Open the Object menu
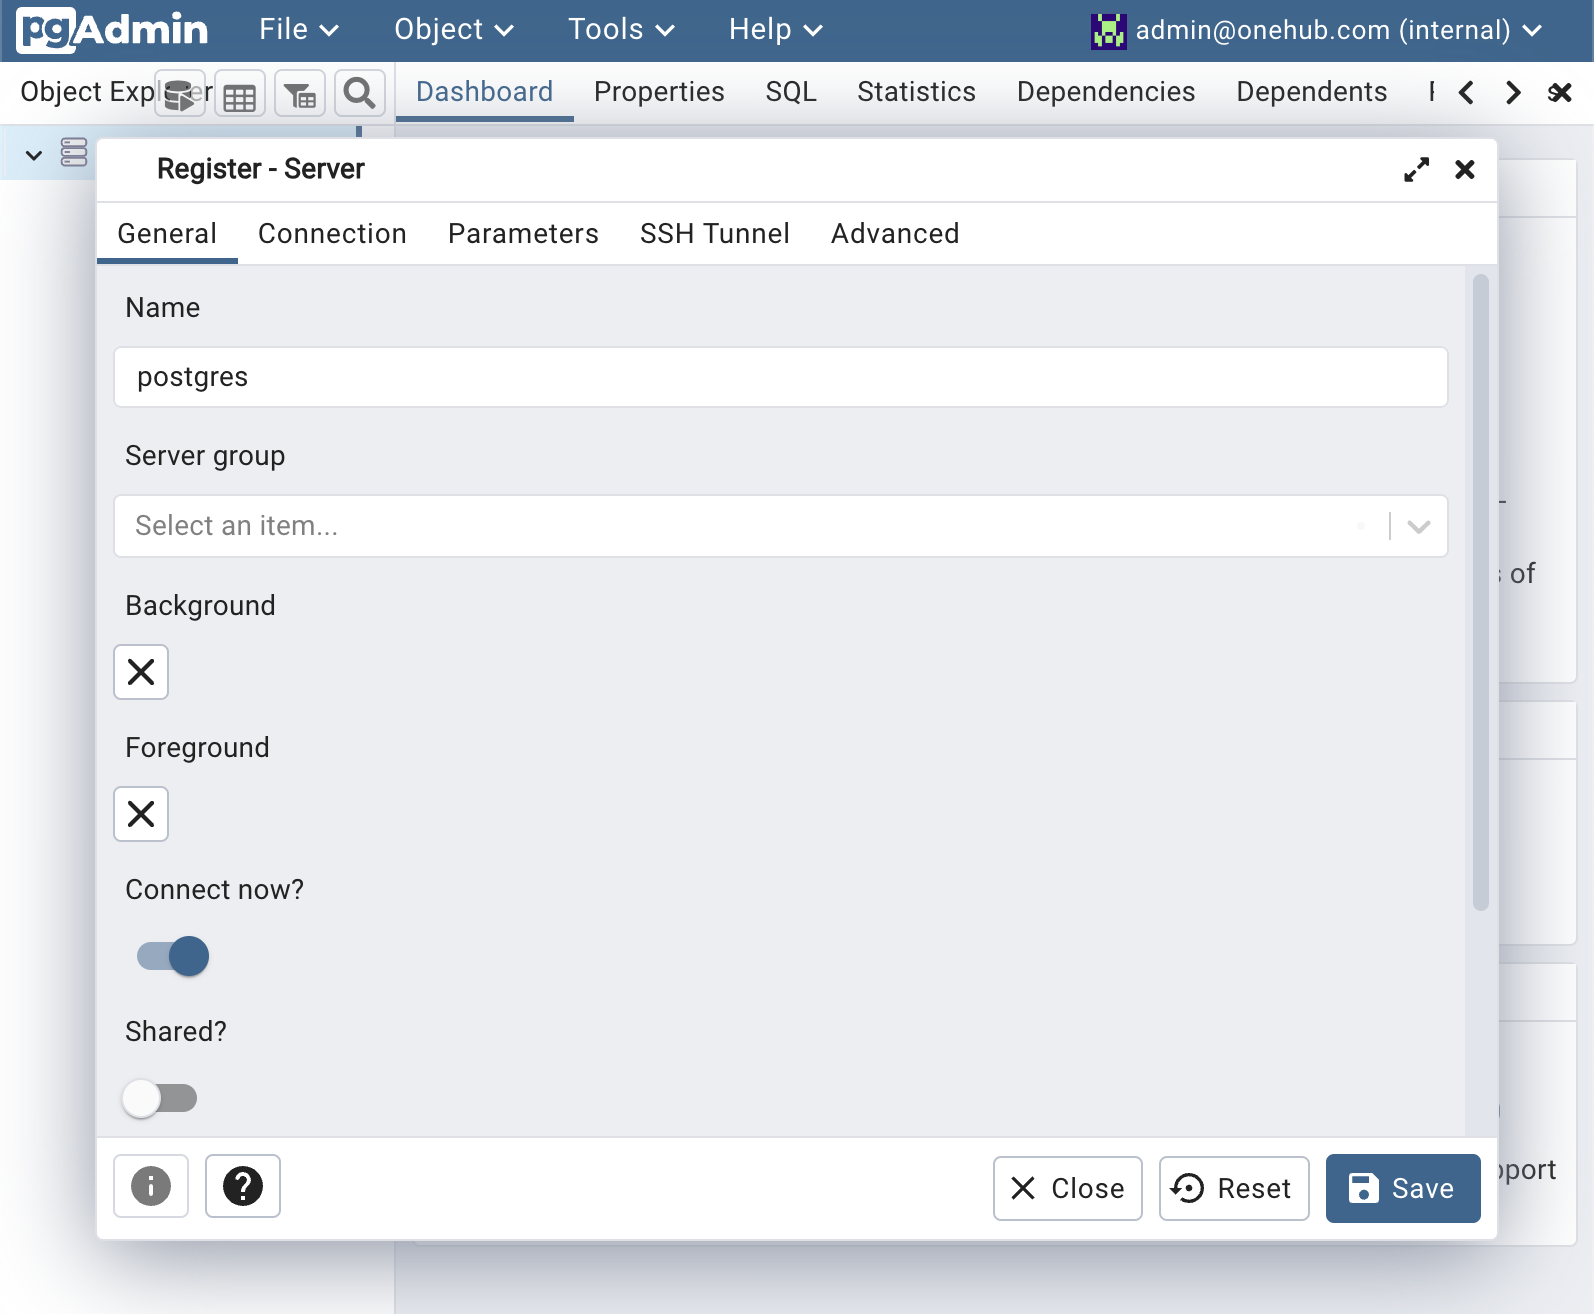1594x1314 pixels. point(454,30)
